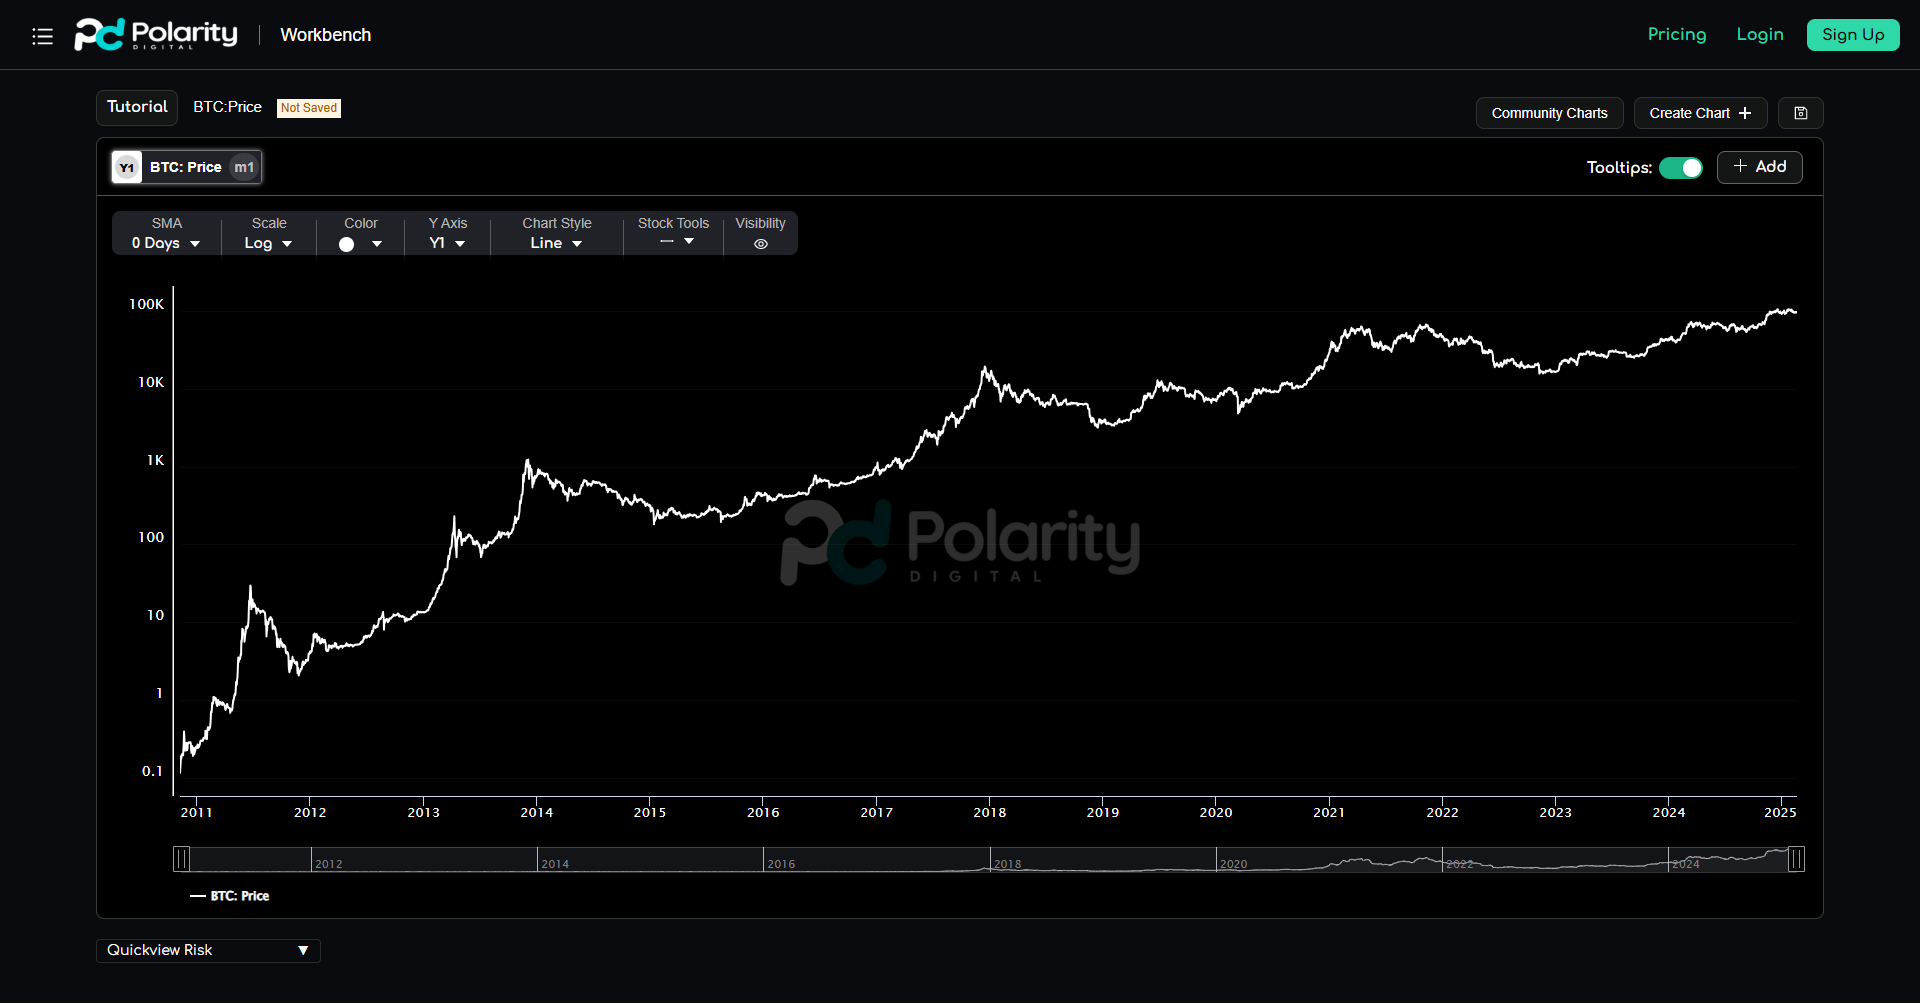Open the SMA 0 Days dropdown
The width and height of the screenshot is (1920, 1004).
[166, 243]
